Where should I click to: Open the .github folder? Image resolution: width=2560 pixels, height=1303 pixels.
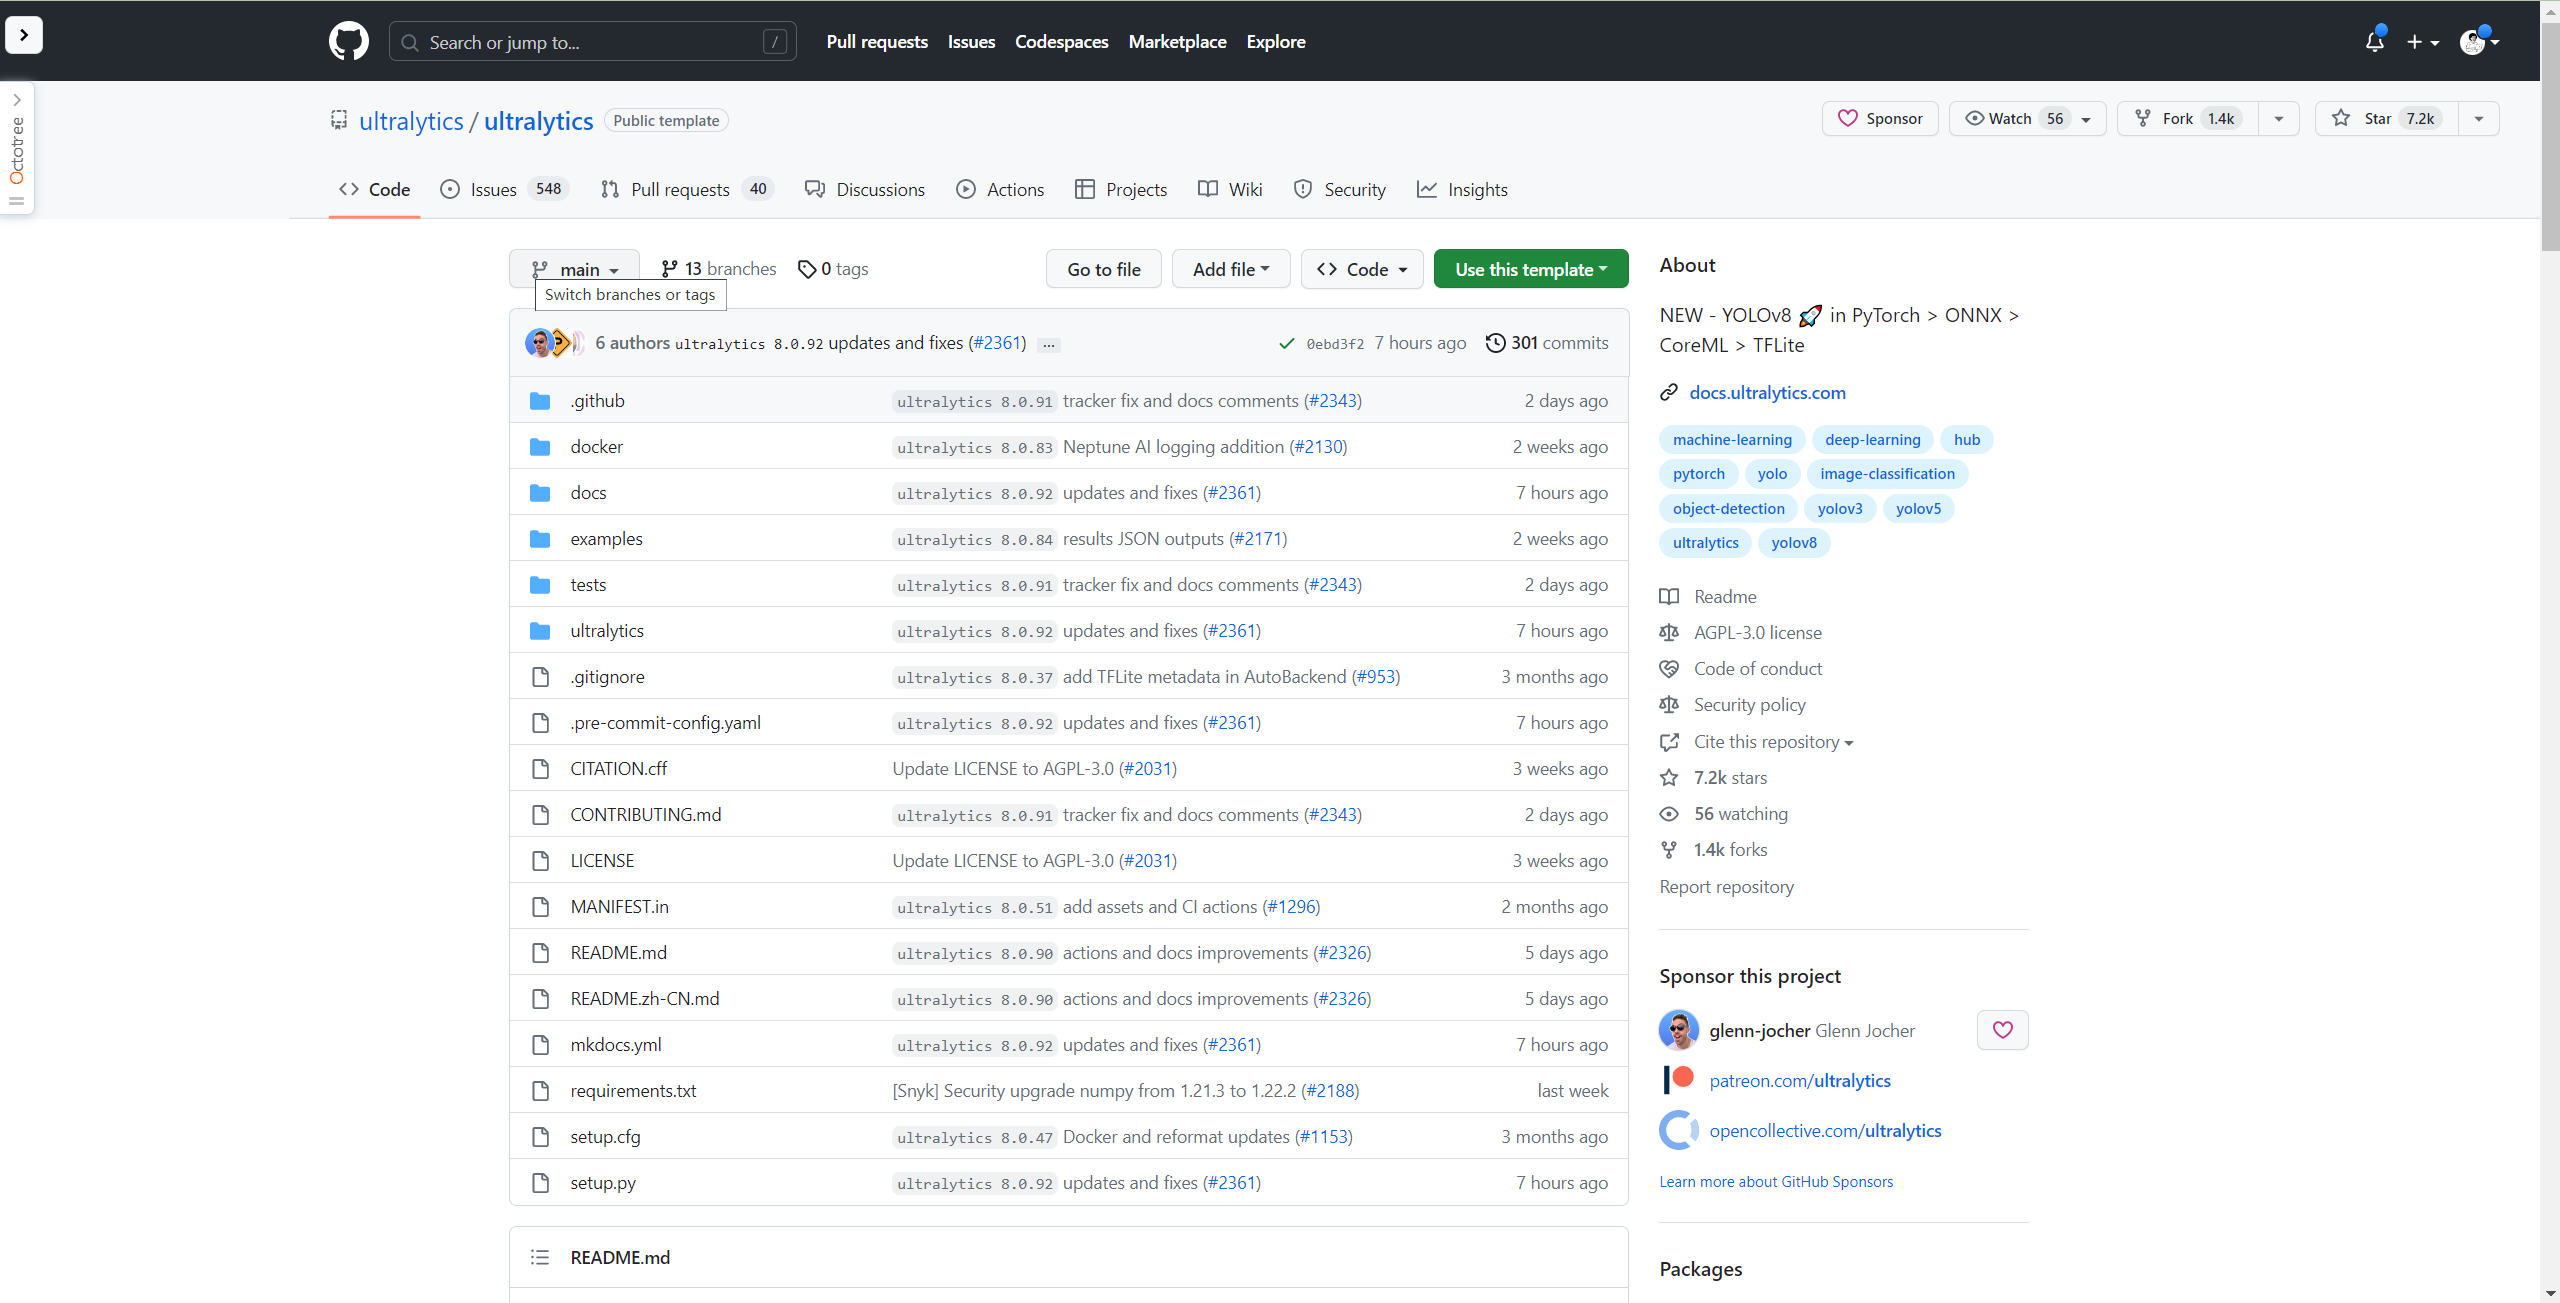click(597, 401)
